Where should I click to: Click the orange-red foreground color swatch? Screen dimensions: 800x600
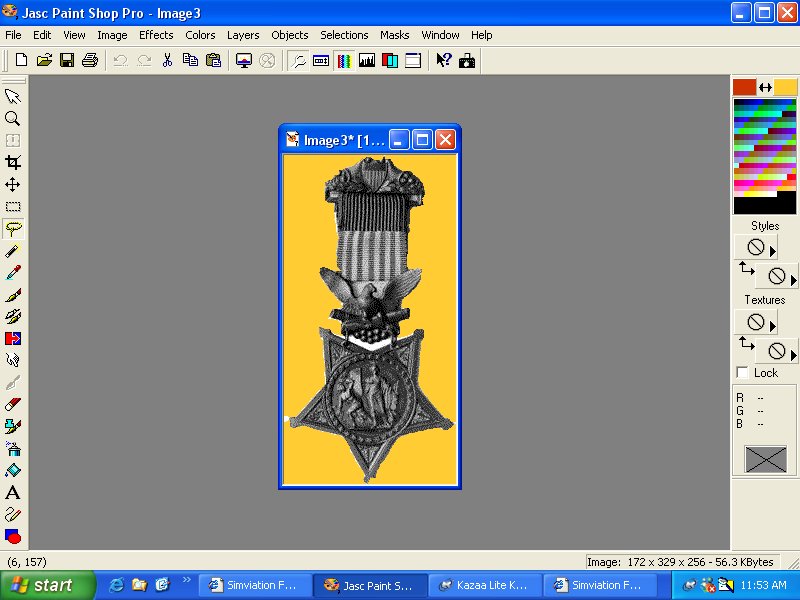pos(744,87)
